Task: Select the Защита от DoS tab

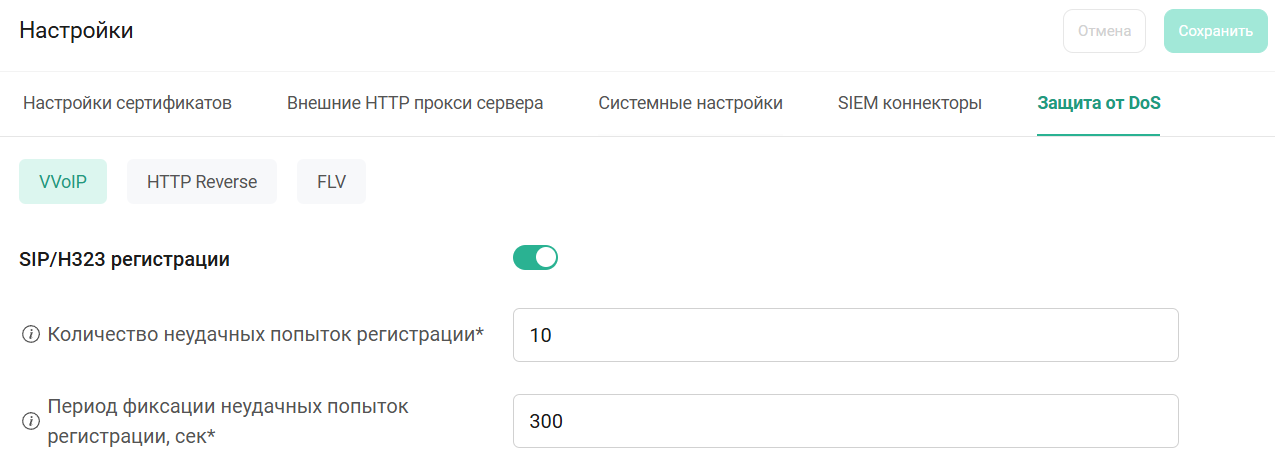Action: point(1098,103)
